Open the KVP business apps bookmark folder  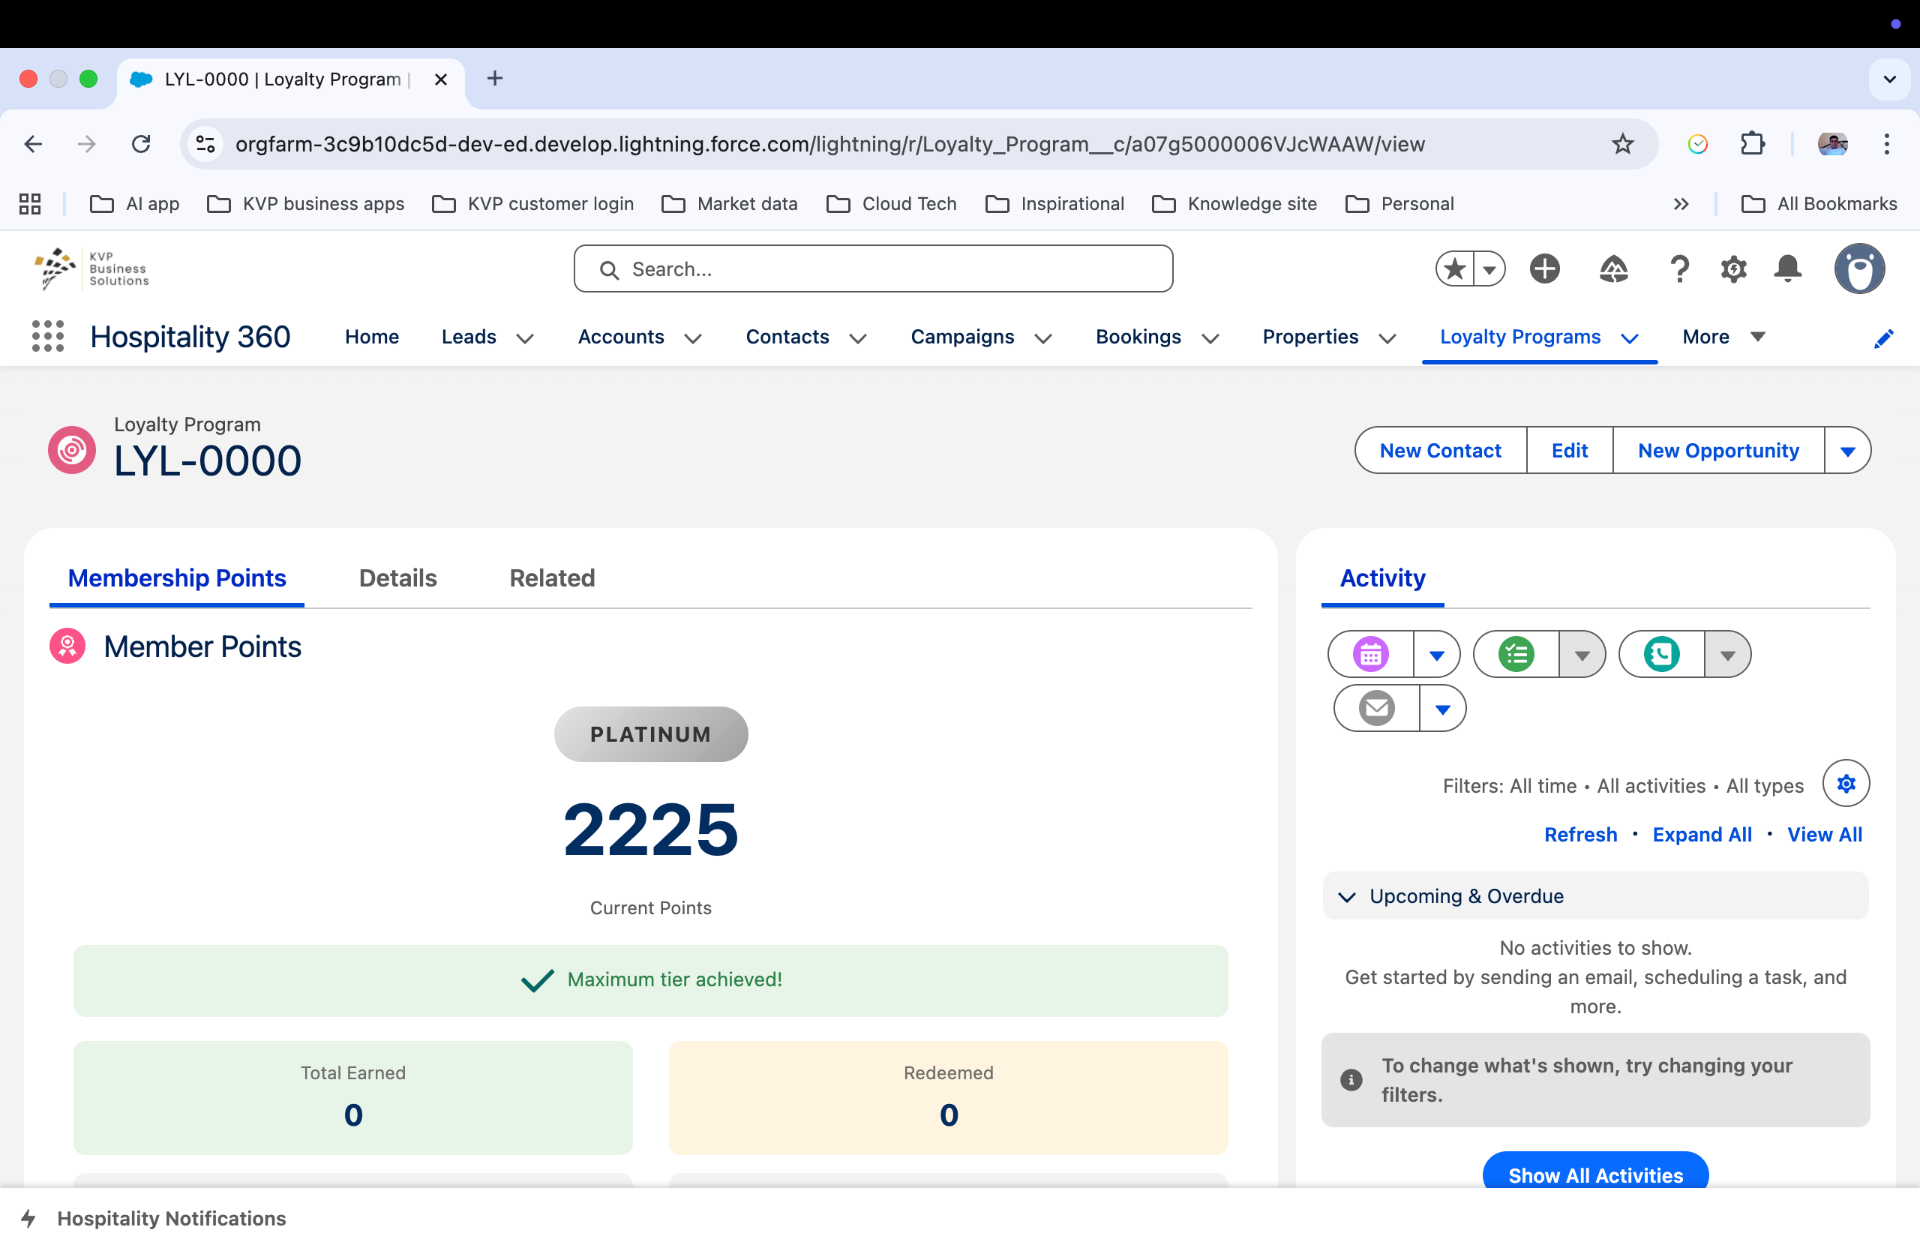click(306, 204)
